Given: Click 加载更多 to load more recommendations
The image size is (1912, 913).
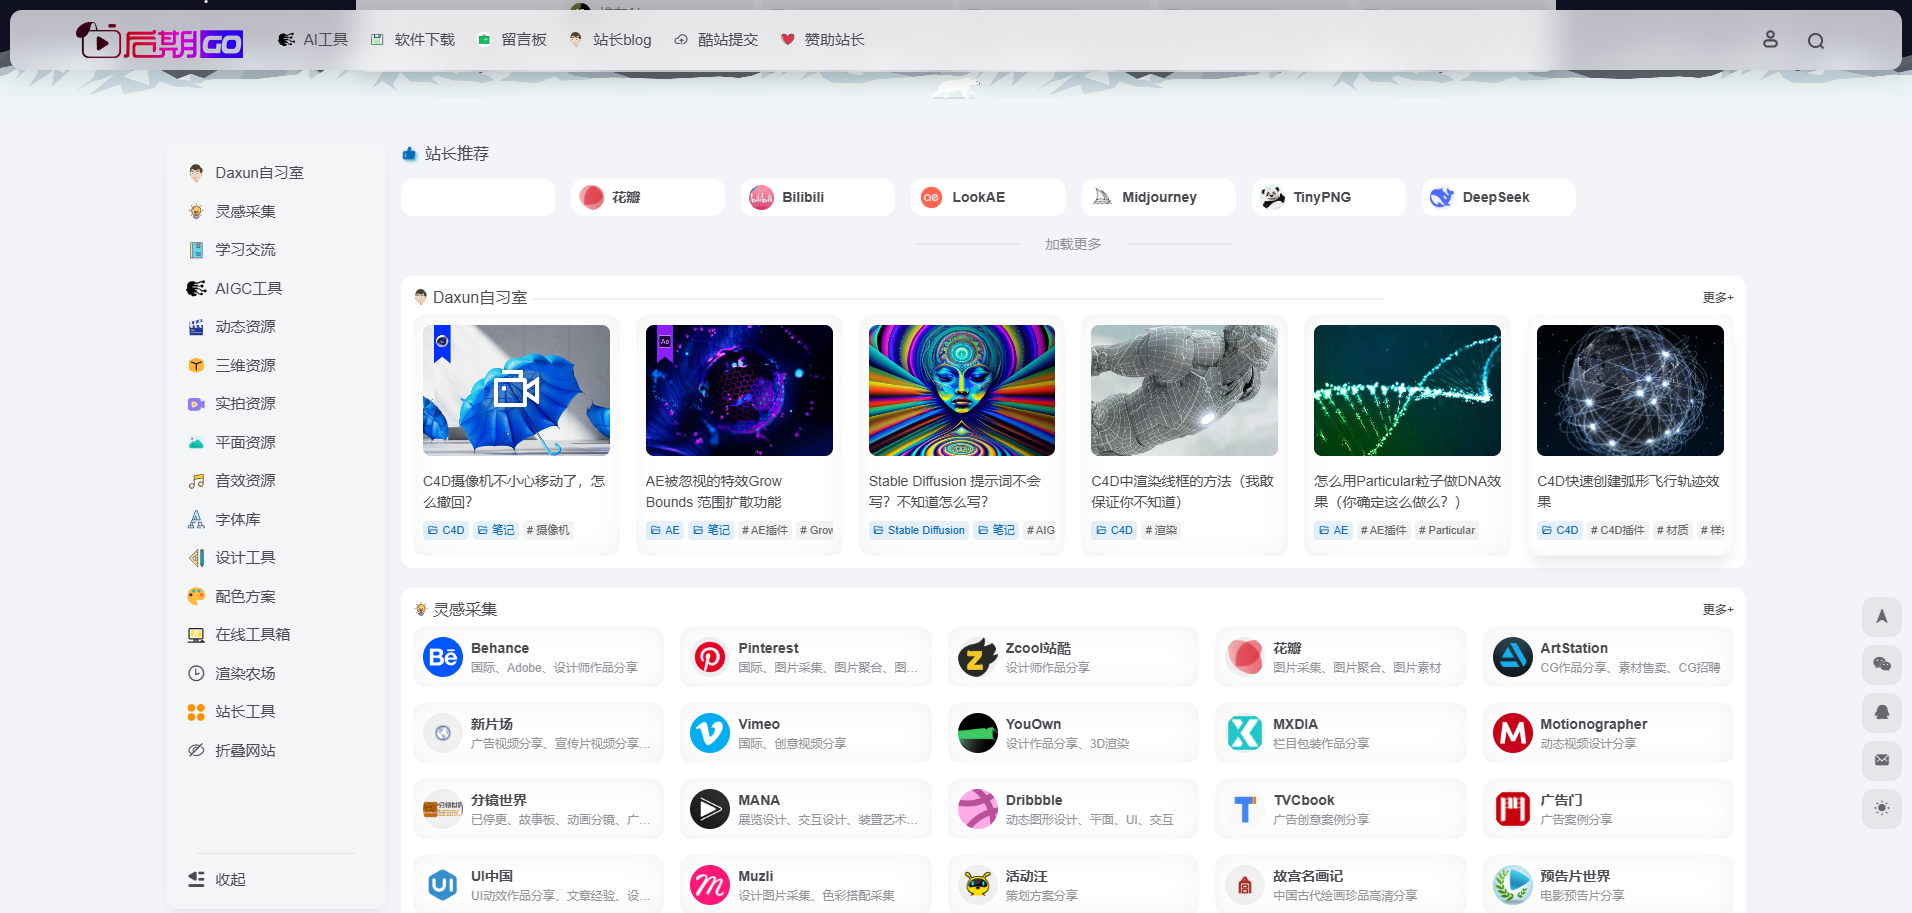Looking at the screenshot, I should click(1072, 243).
